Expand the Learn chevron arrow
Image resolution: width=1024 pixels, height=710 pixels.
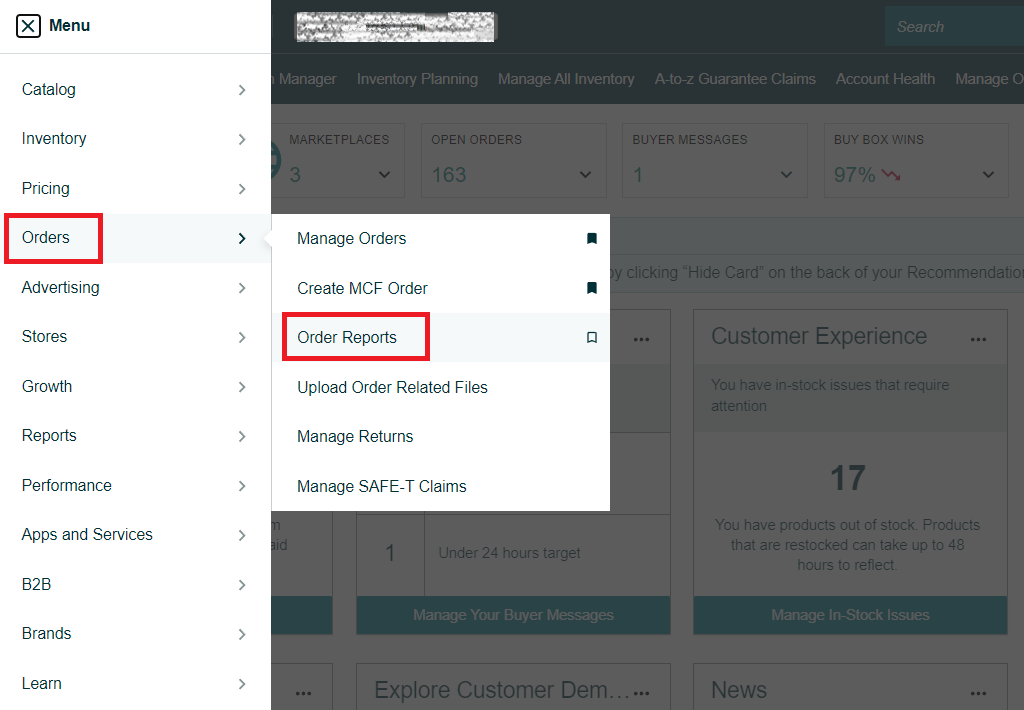point(242,684)
